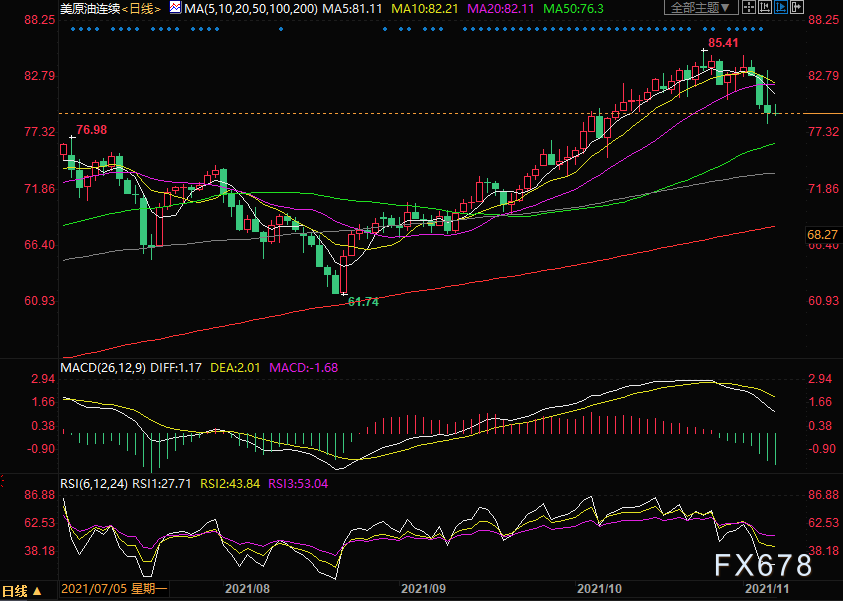The height and width of the screenshot is (601, 843).
Task: Click the RSI2:43.84 value
Action: [230, 483]
